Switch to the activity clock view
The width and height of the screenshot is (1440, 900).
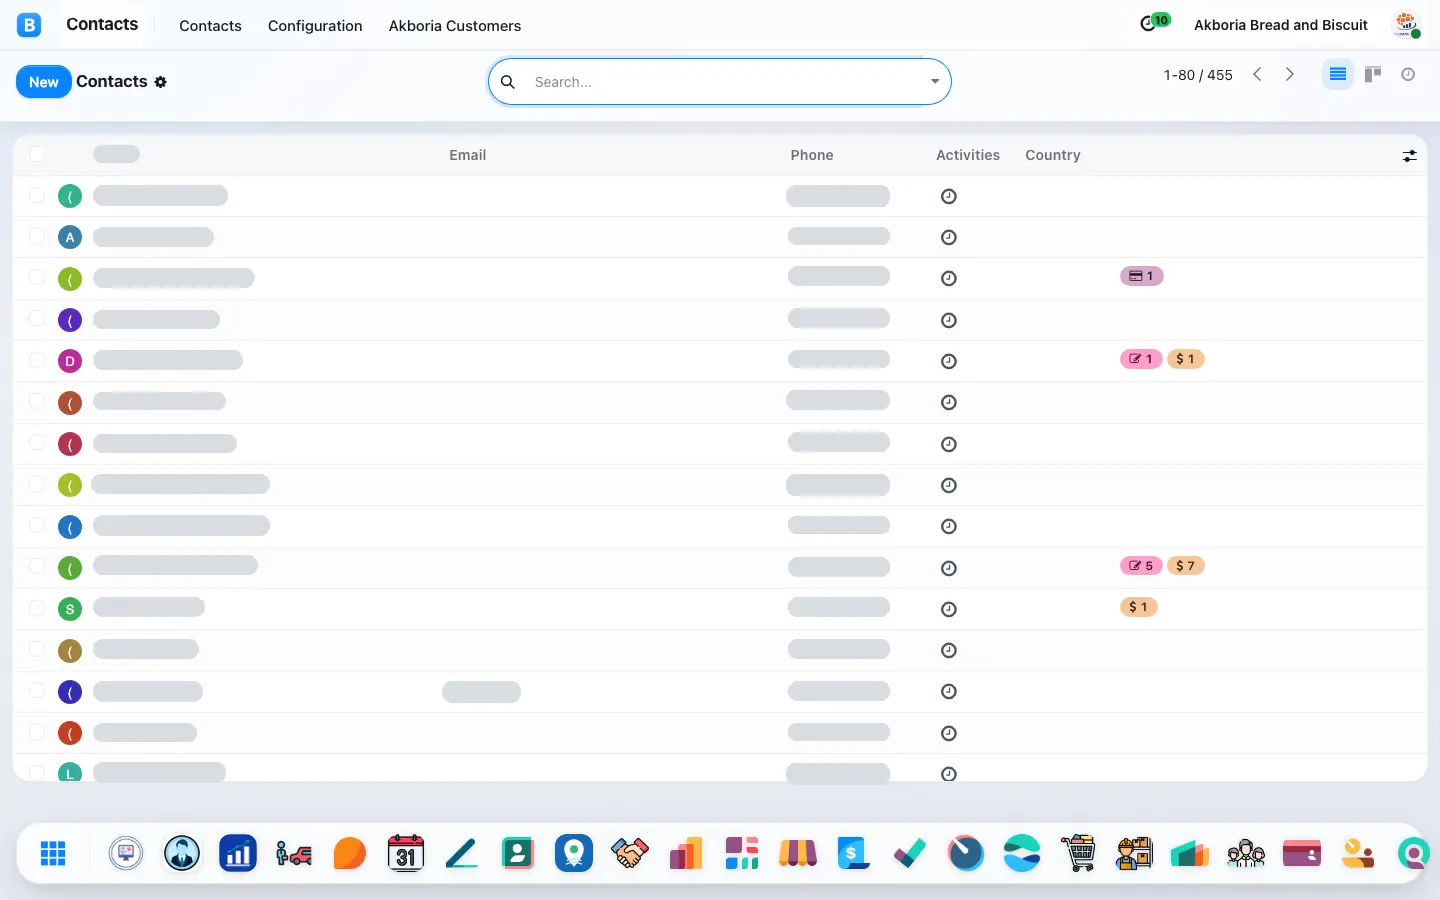click(1408, 75)
